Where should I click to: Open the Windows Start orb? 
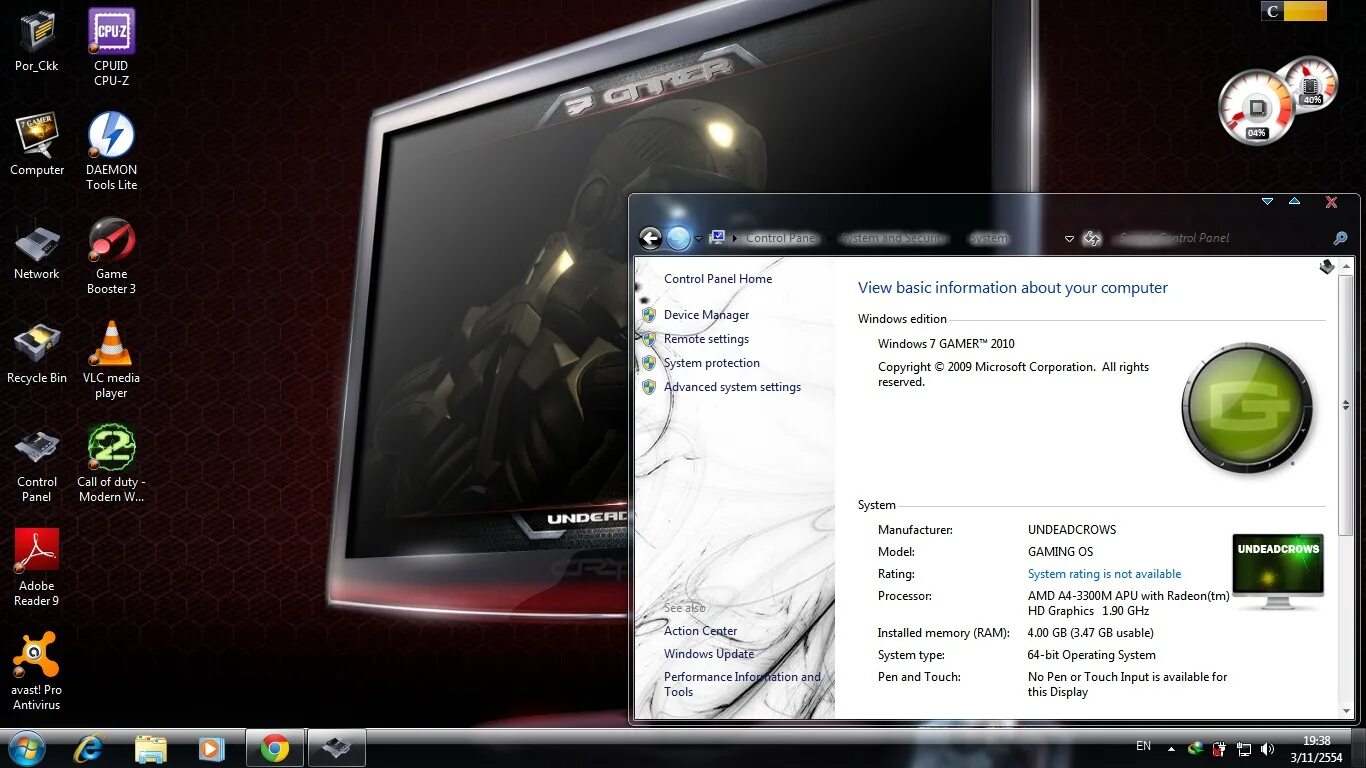click(25, 748)
